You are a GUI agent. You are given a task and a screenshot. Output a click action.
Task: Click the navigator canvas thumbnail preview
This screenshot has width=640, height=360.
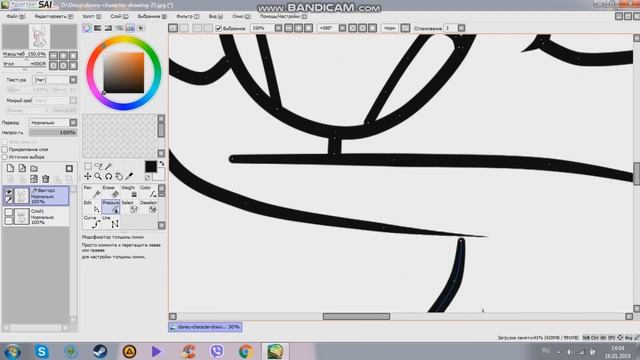tap(40, 36)
